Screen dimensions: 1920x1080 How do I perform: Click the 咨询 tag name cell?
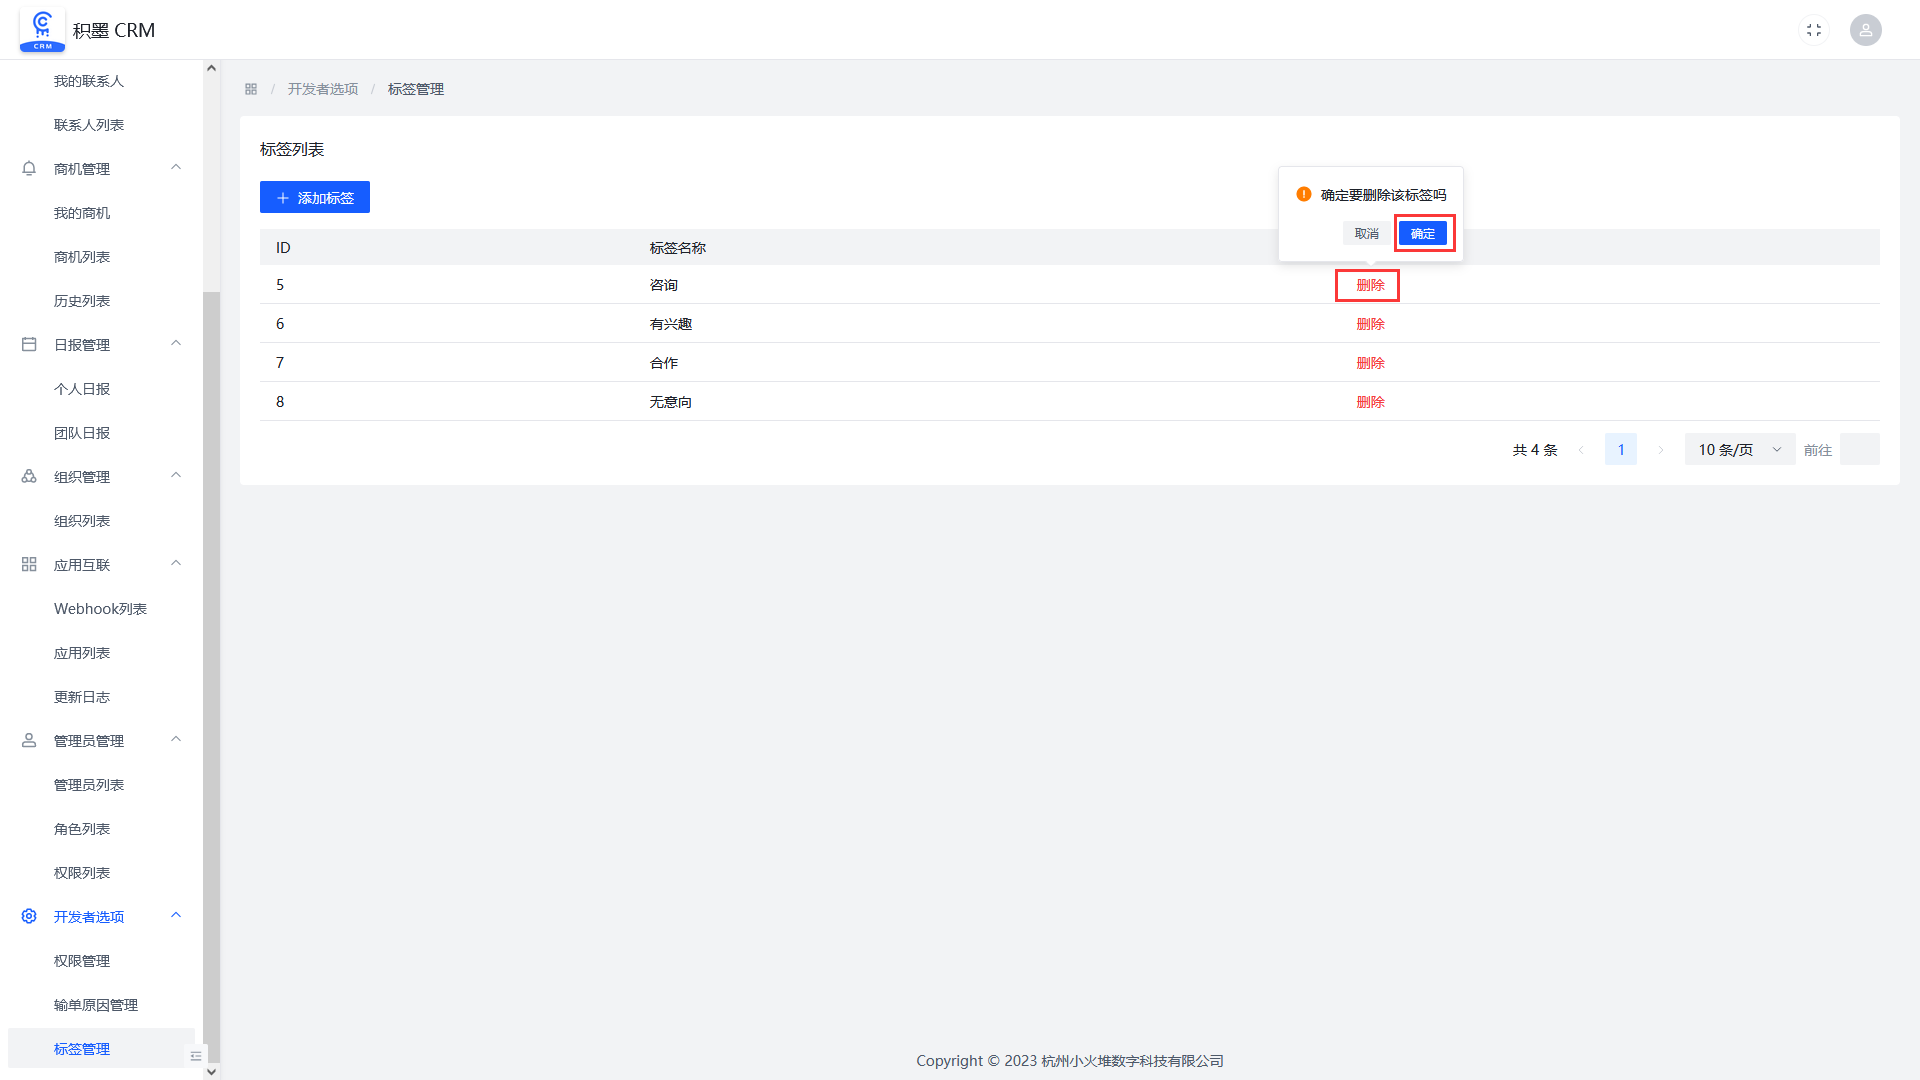click(664, 285)
